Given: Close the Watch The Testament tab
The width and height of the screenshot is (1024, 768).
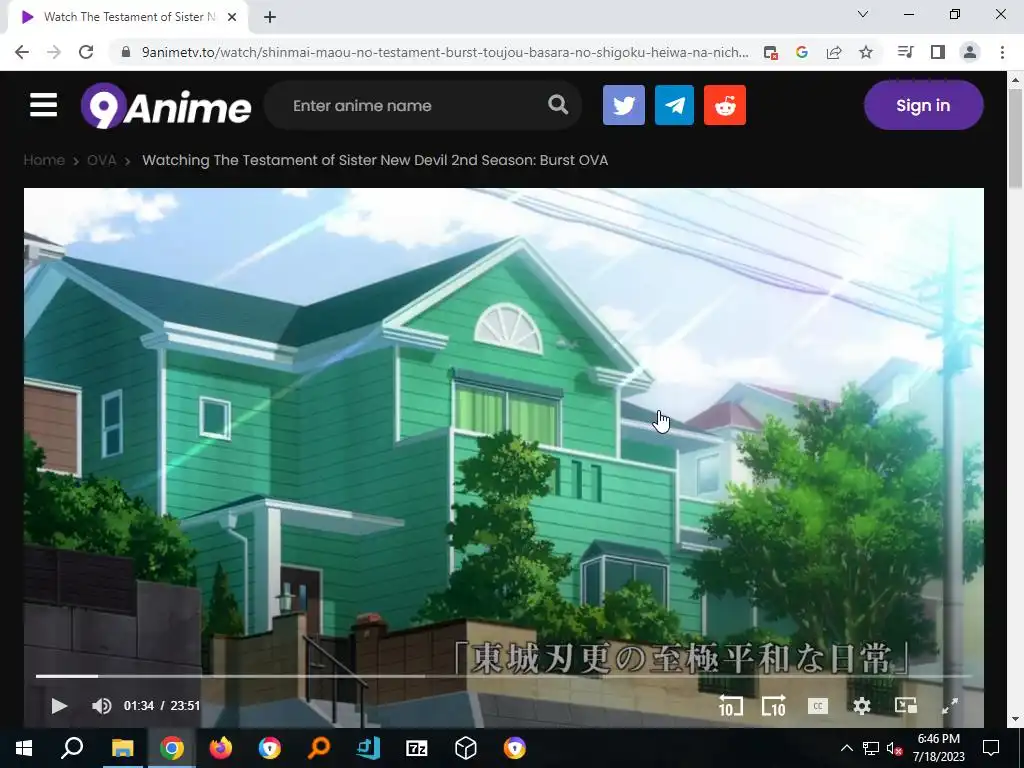Looking at the screenshot, I should point(232,18).
